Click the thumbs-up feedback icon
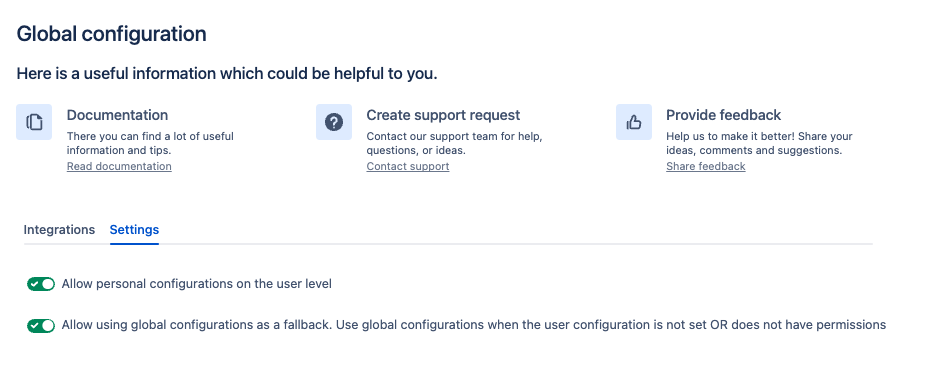The height and width of the screenshot is (391, 940). pos(634,122)
